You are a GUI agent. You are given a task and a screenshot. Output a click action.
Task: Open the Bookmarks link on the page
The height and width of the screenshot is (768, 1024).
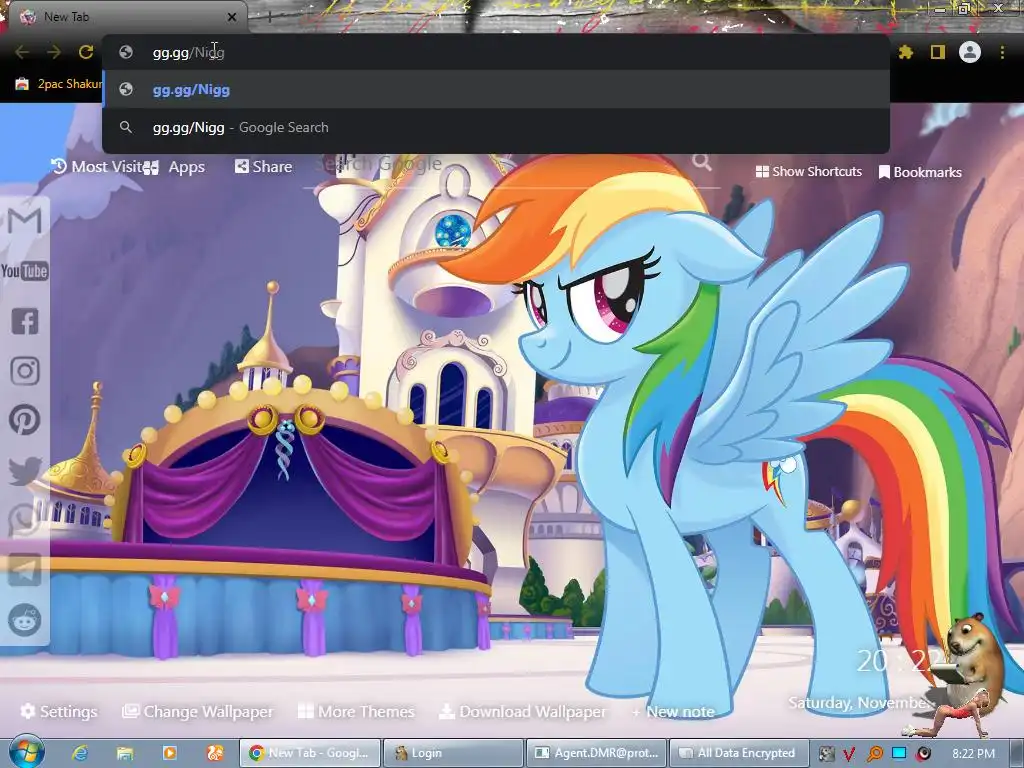(920, 172)
